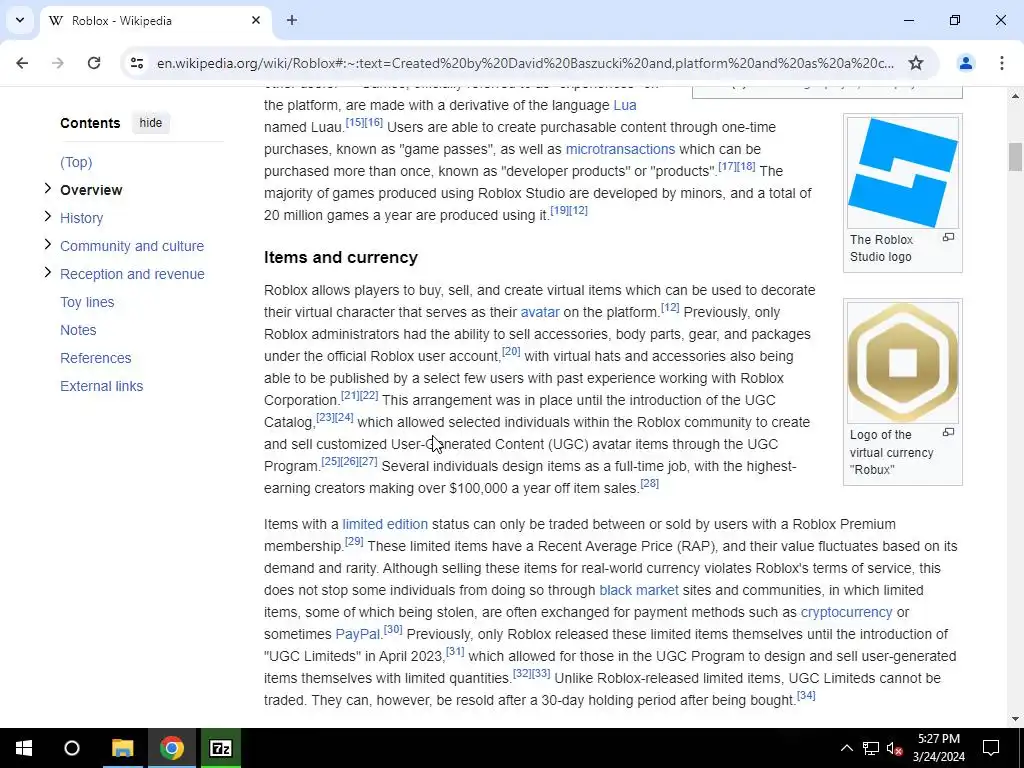Click the scrollbar down arrow
Viewport: 1024px width, 768px height.
point(1015,720)
